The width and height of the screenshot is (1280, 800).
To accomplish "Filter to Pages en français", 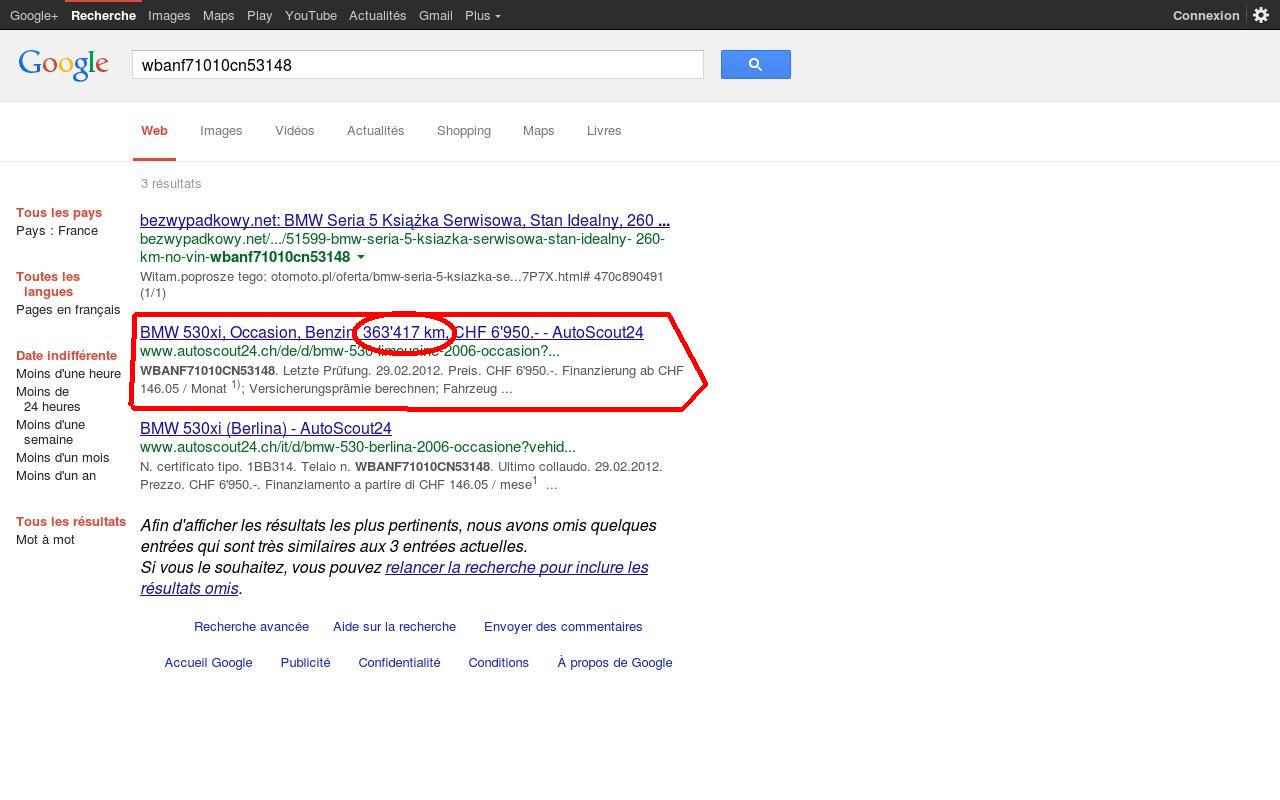I will (x=68, y=310).
